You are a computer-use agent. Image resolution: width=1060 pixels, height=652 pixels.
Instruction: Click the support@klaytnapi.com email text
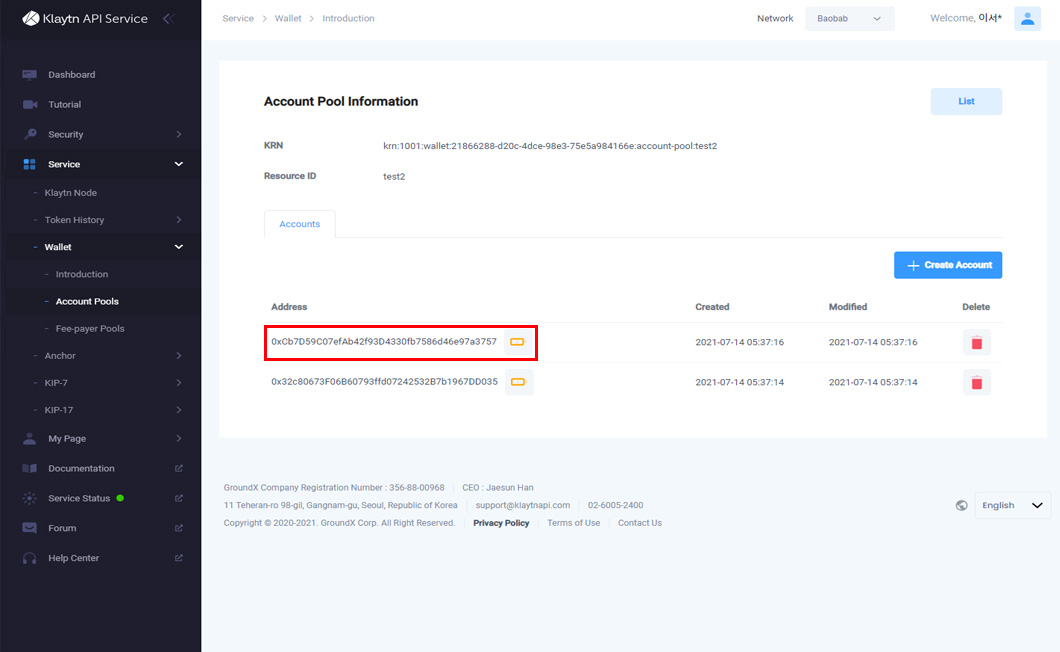coord(523,505)
